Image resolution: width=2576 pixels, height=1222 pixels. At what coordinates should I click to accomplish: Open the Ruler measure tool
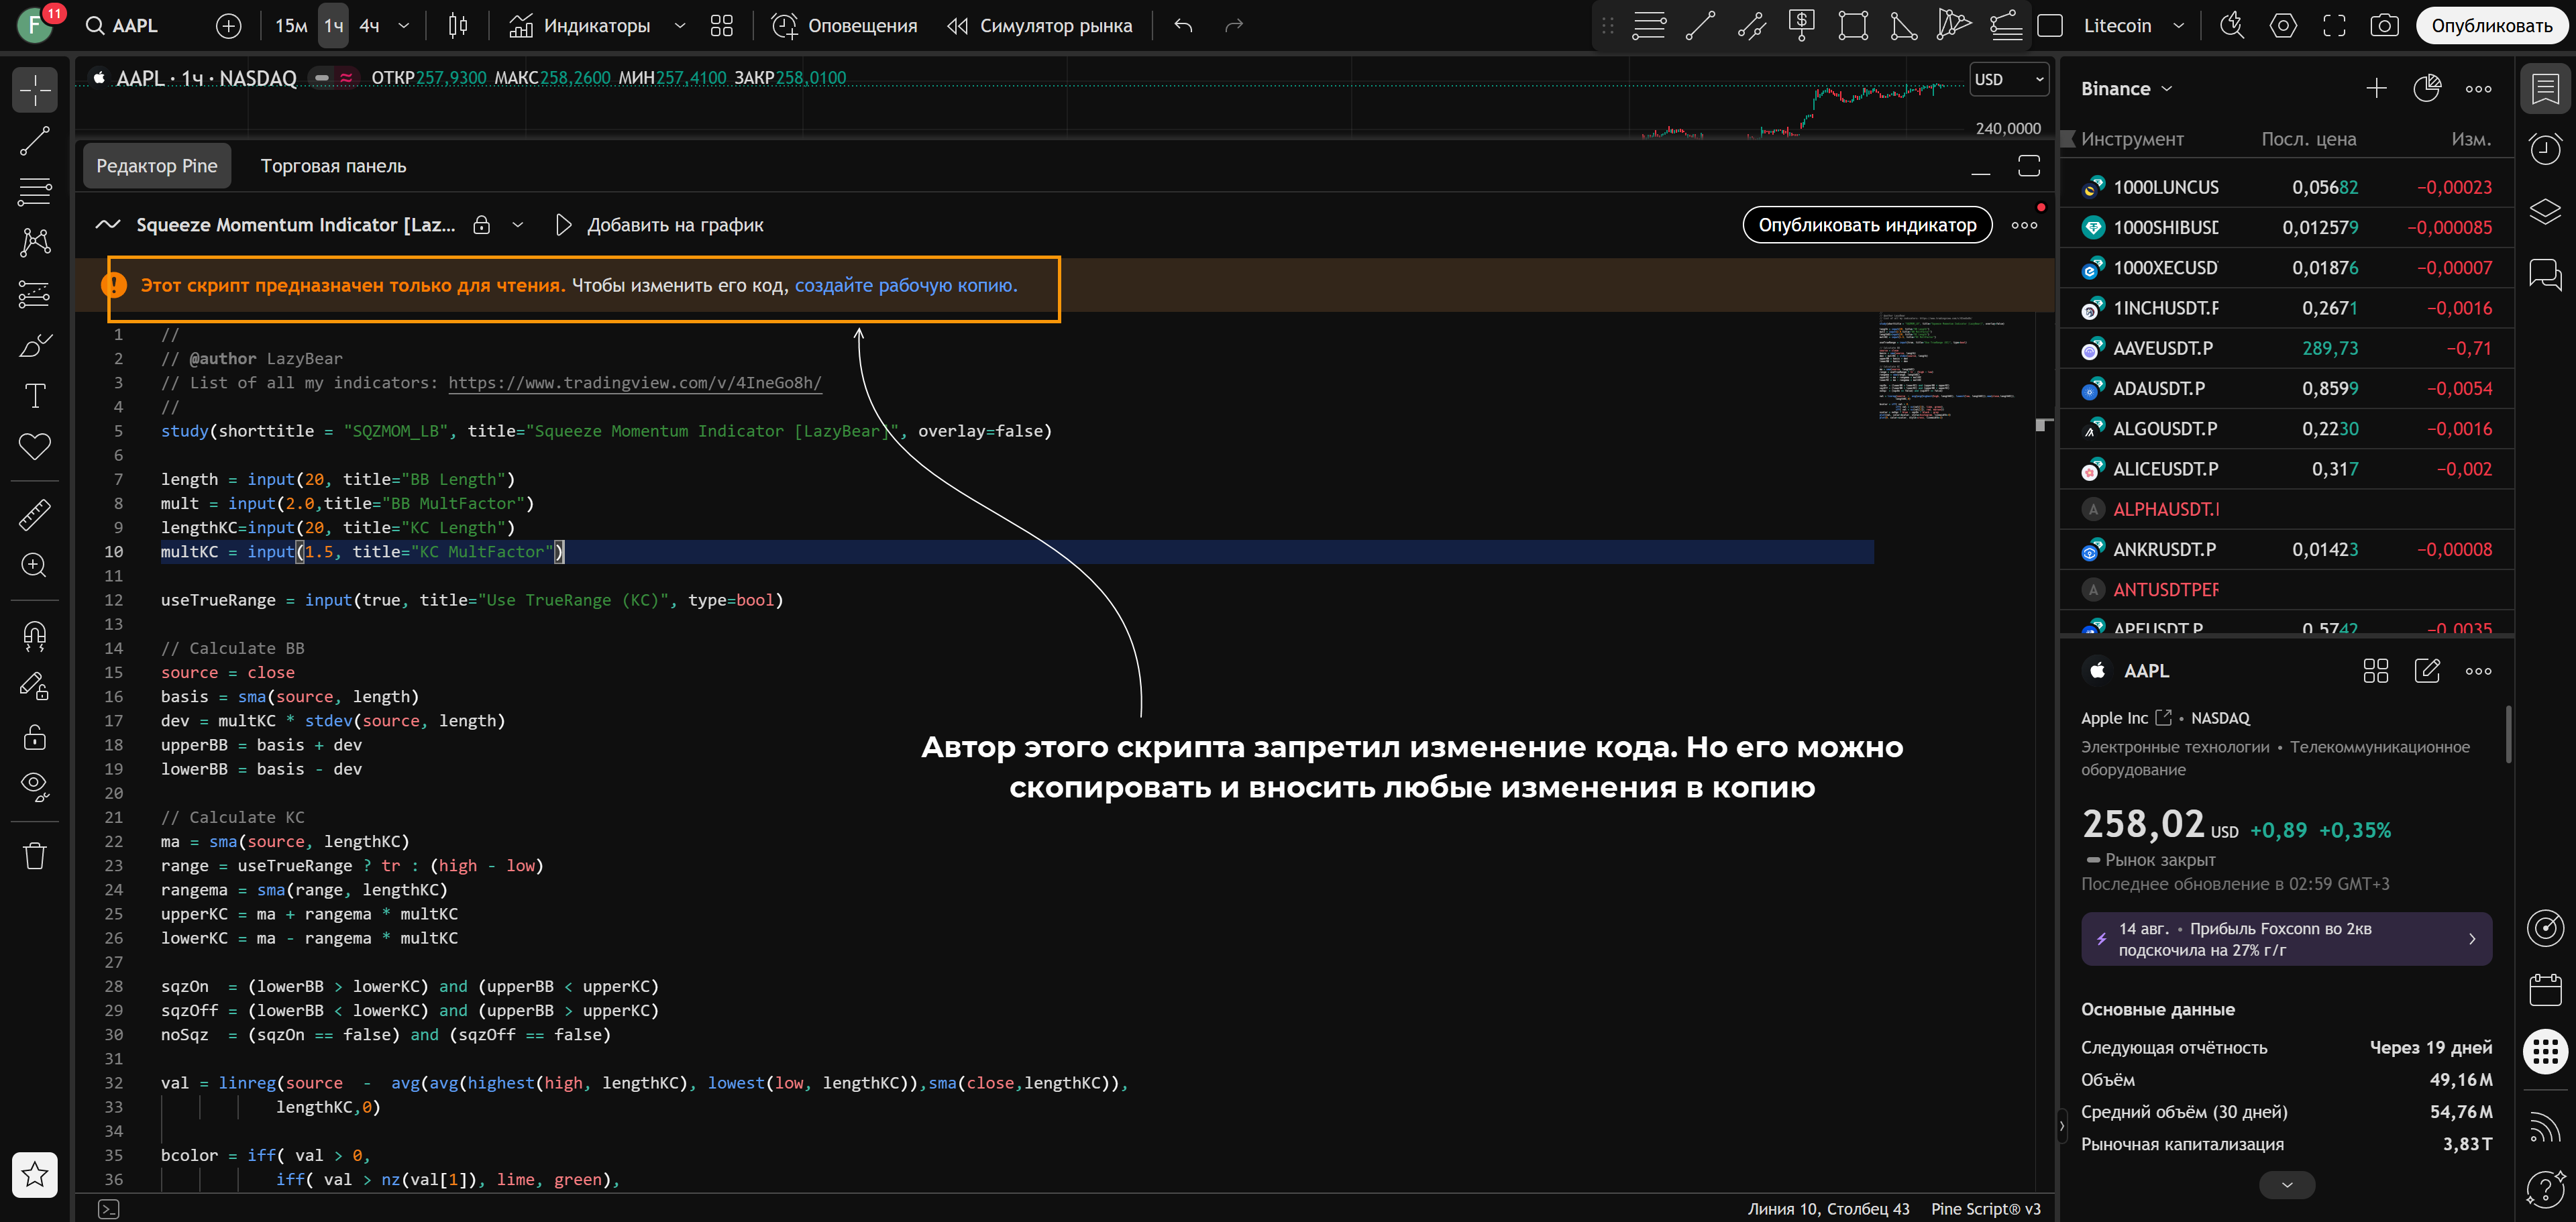[x=35, y=515]
